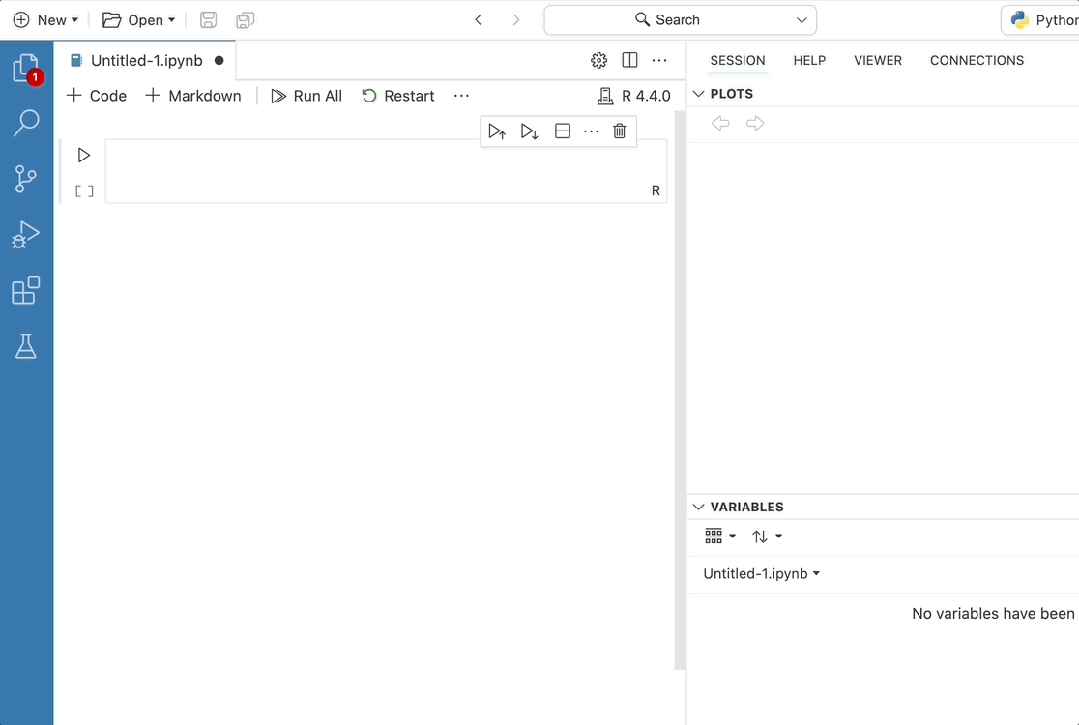Open variables grouping dropdown
The height and width of the screenshot is (725, 1079).
720,537
